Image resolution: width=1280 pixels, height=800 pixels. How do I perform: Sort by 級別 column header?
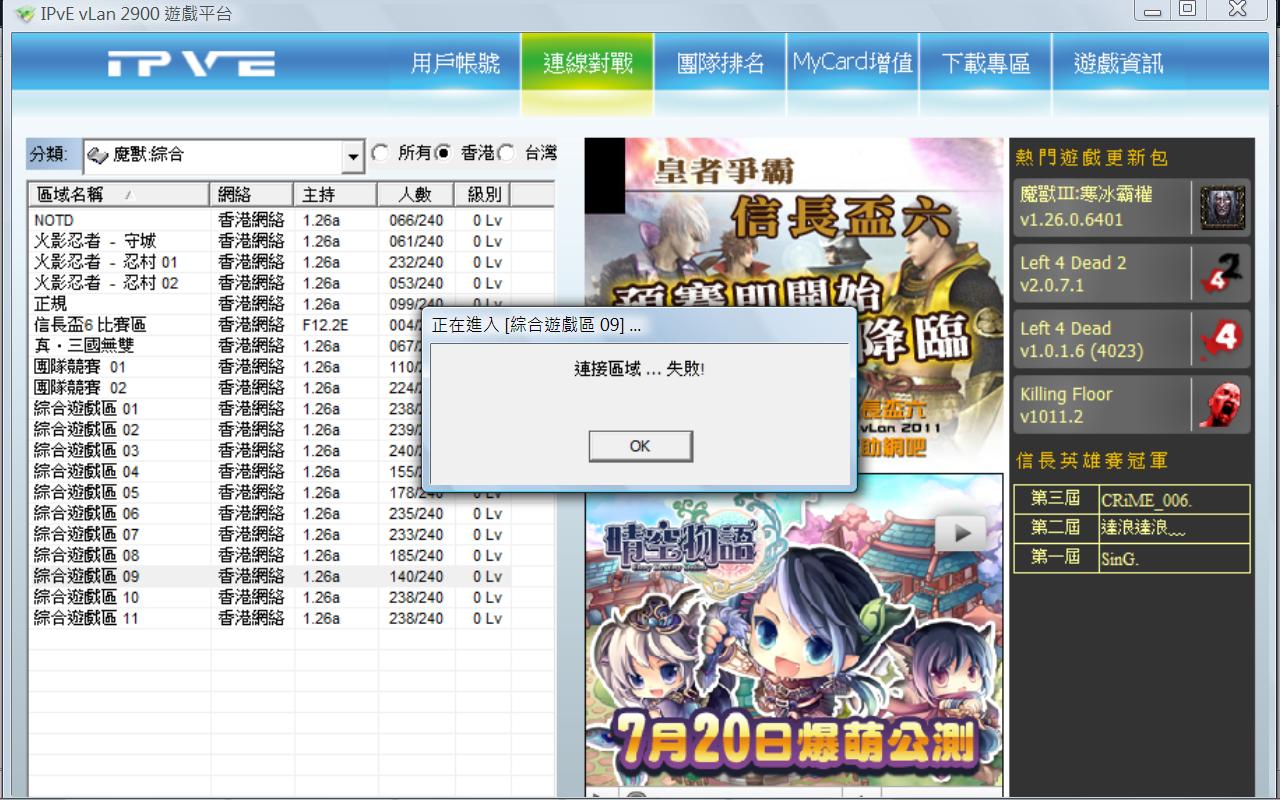point(483,194)
